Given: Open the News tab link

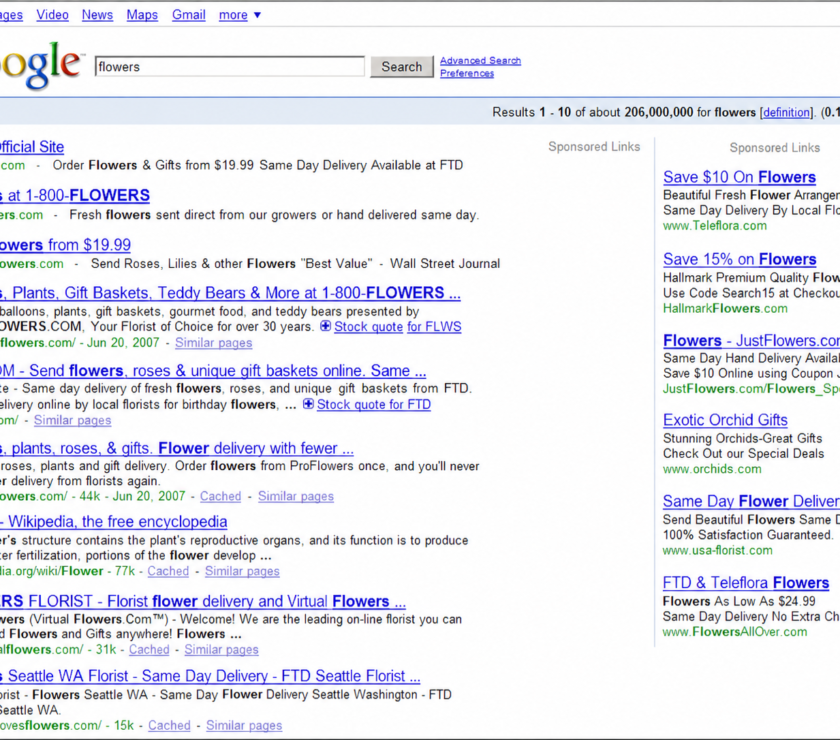Looking at the screenshot, I should (x=98, y=15).
